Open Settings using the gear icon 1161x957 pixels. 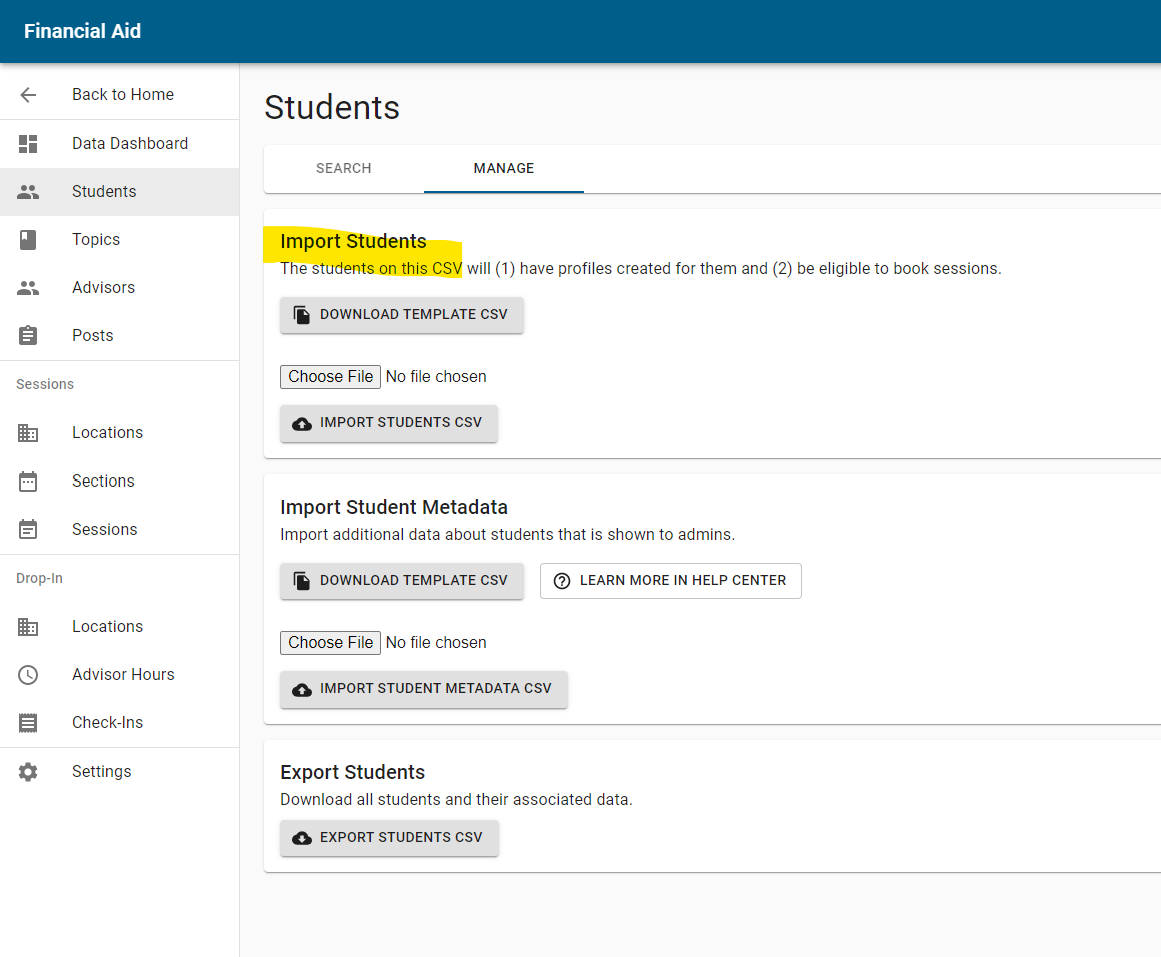point(28,772)
